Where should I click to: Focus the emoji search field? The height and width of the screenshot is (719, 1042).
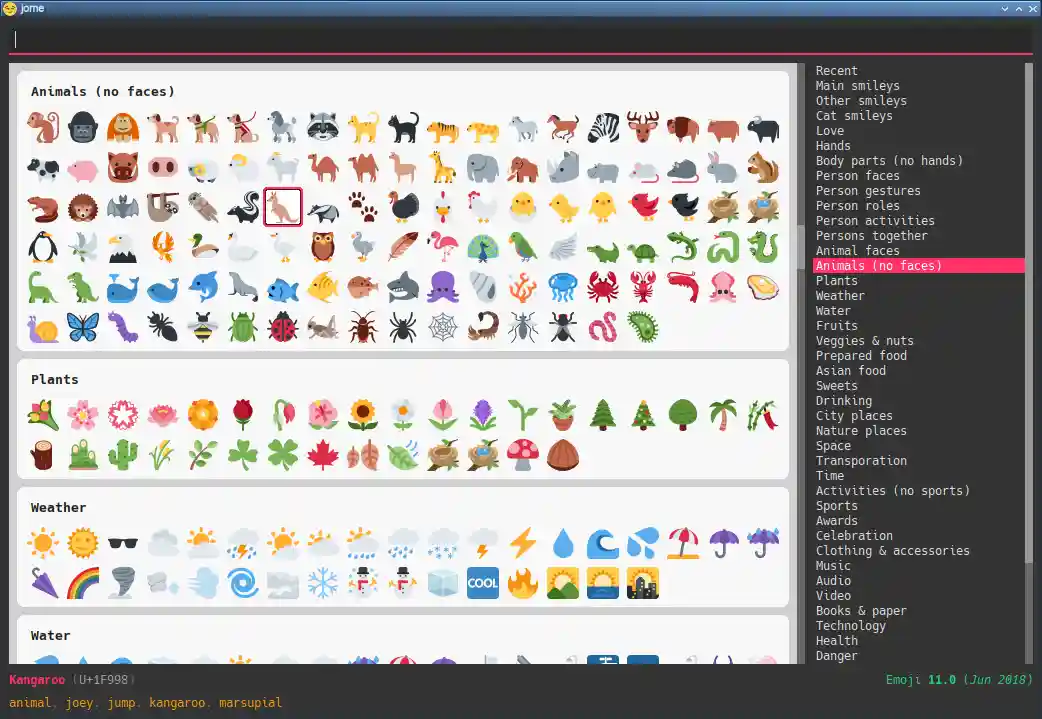coord(520,39)
